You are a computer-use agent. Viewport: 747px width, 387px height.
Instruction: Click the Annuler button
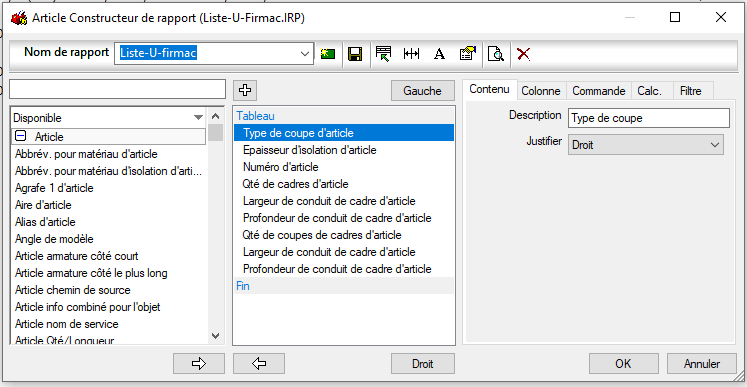702,364
